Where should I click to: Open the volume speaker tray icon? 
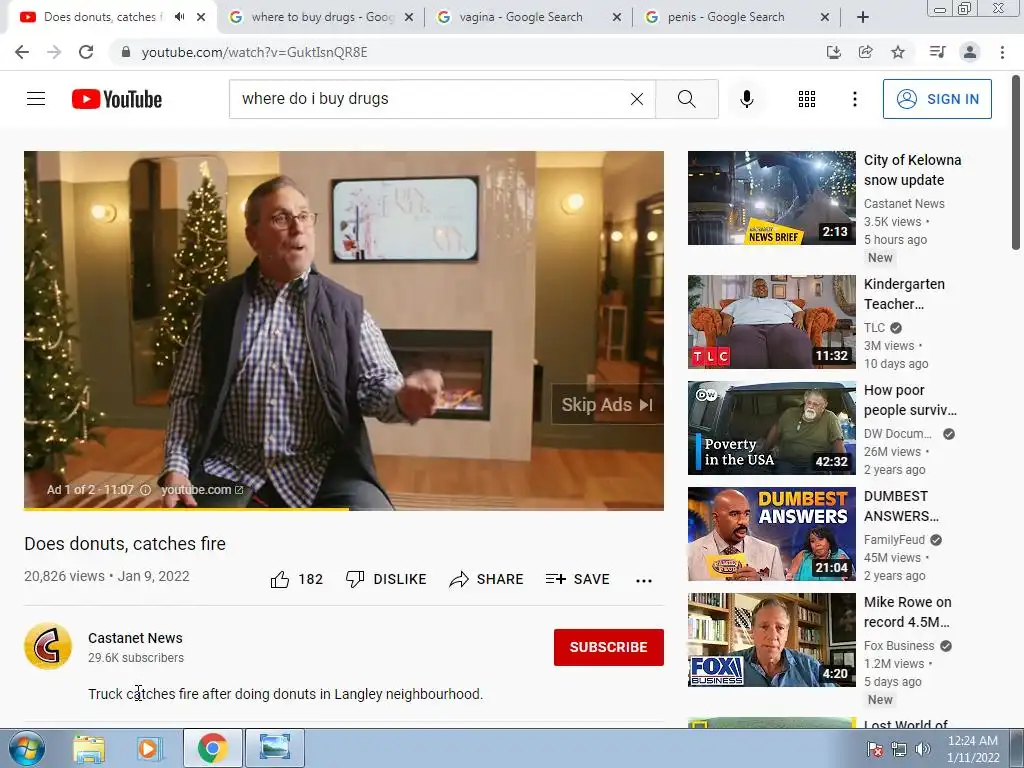pos(922,748)
